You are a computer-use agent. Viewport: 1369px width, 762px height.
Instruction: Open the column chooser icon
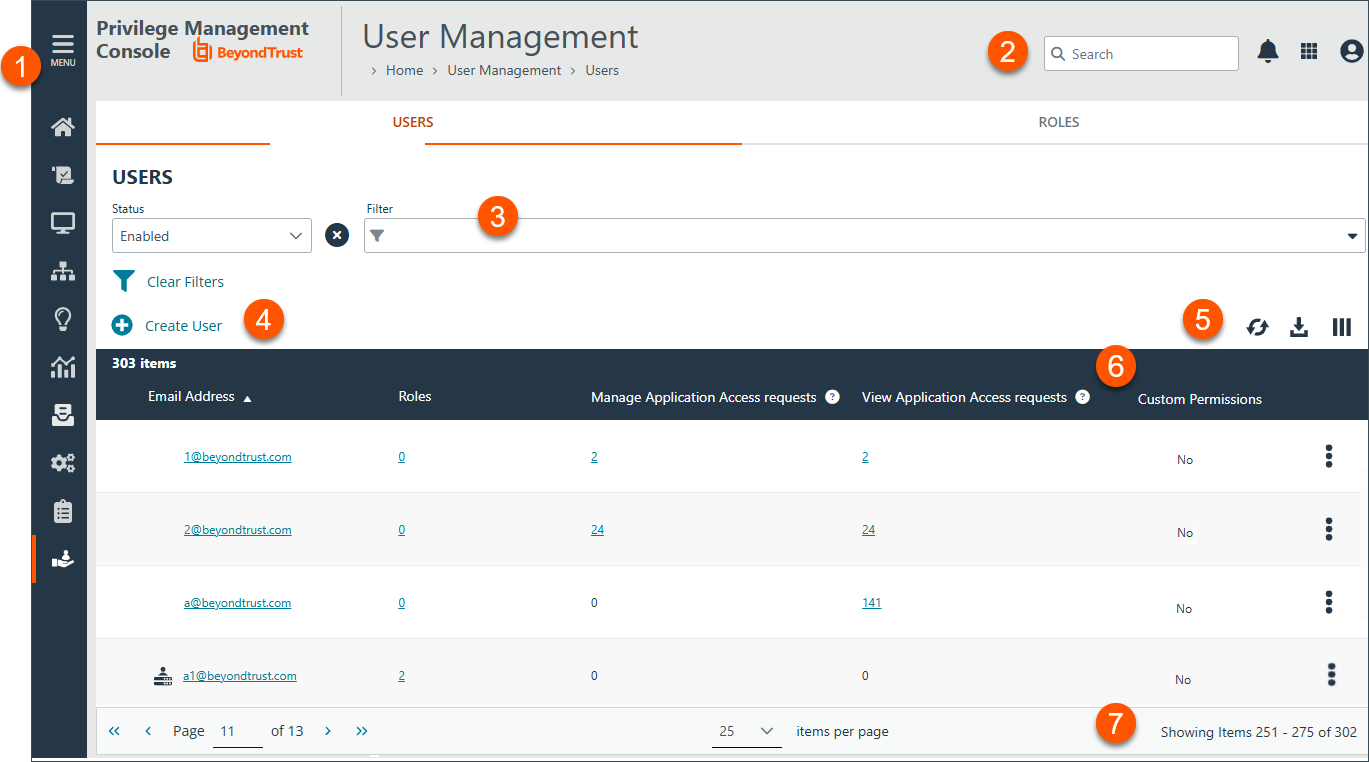click(1342, 327)
